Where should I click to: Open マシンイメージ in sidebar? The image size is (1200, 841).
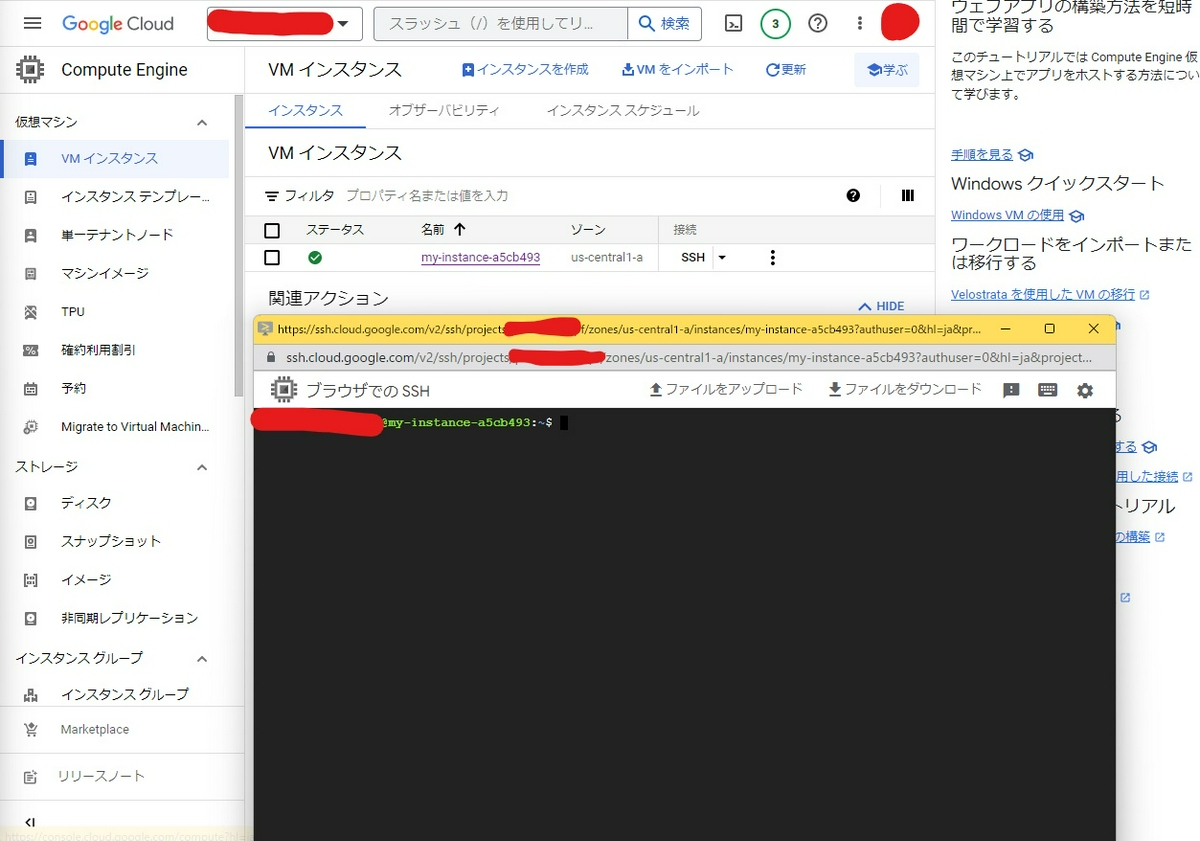point(115,273)
